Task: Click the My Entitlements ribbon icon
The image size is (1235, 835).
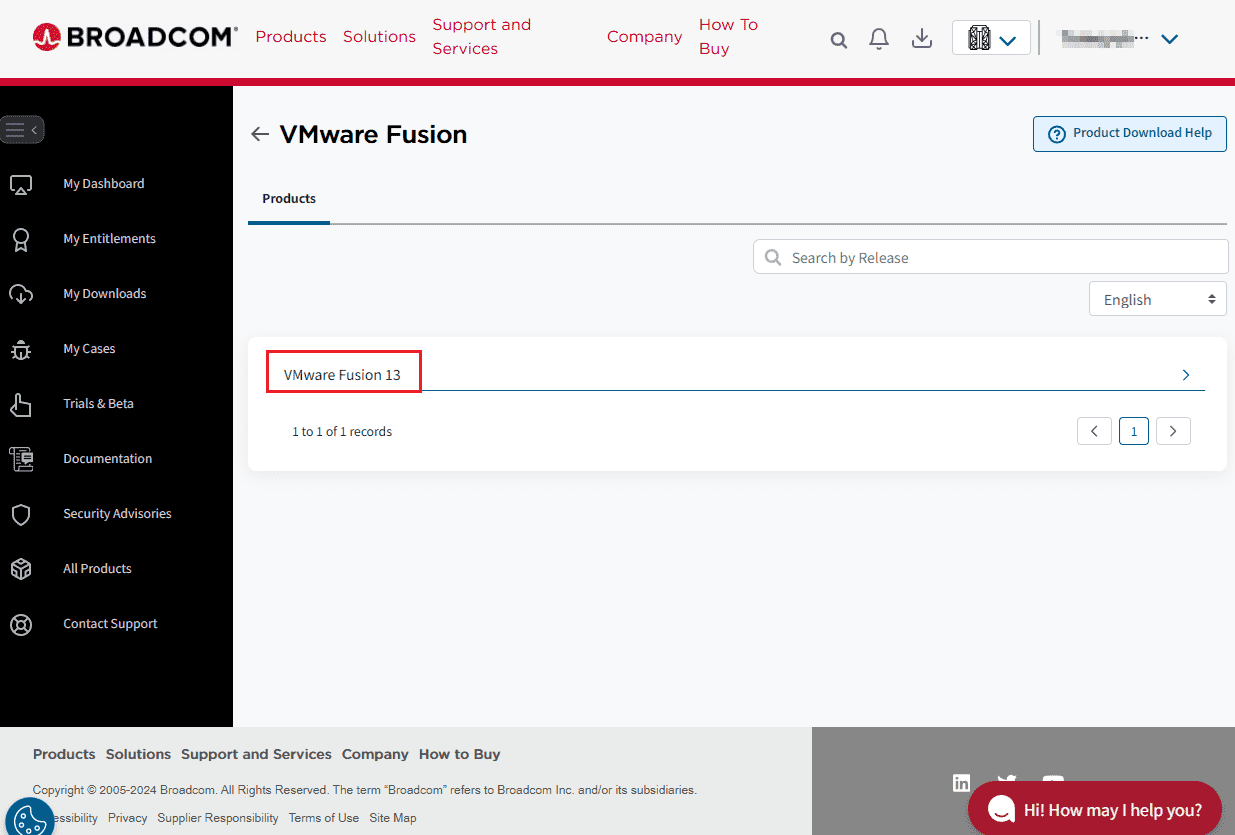Action: click(x=21, y=239)
